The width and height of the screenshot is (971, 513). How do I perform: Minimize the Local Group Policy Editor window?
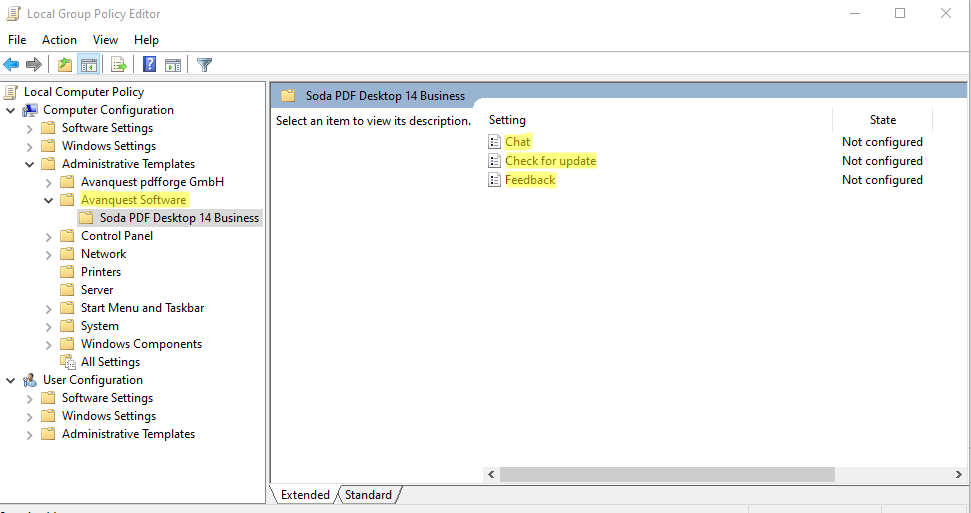855,13
